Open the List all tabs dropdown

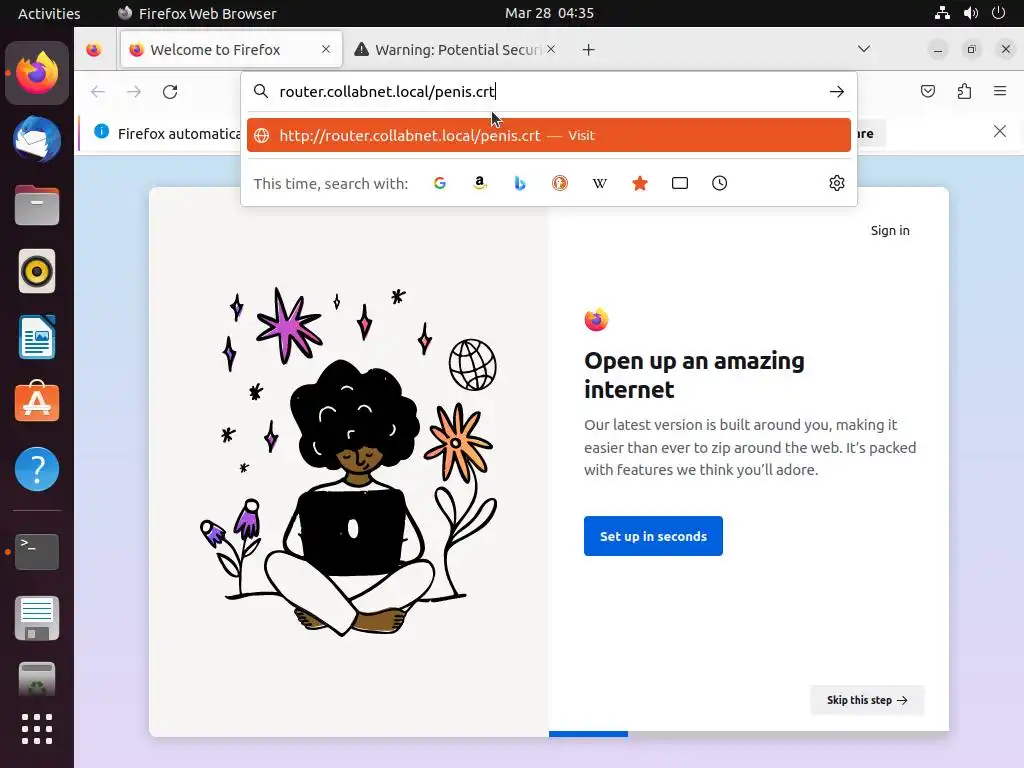point(864,49)
